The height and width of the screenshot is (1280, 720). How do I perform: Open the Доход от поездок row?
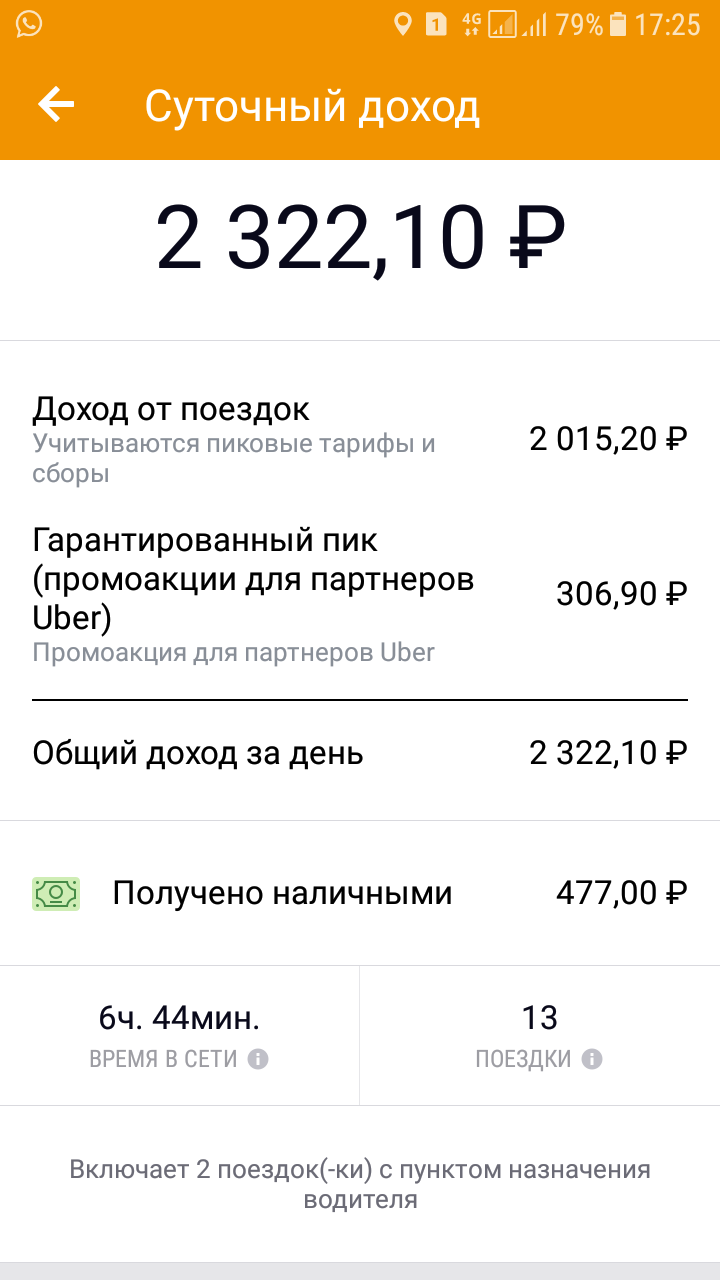(x=360, y=439)
